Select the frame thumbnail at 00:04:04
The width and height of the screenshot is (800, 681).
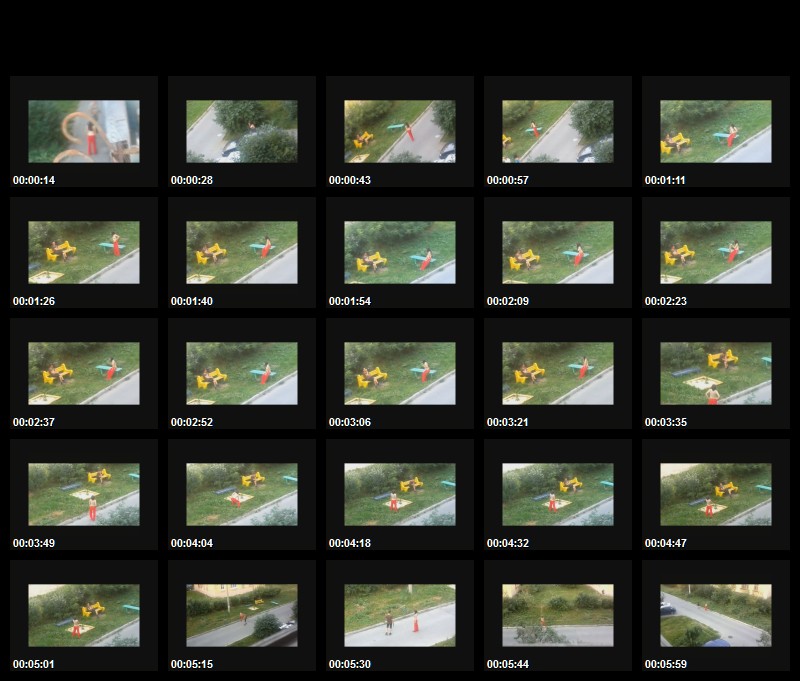tap(242, 494)
